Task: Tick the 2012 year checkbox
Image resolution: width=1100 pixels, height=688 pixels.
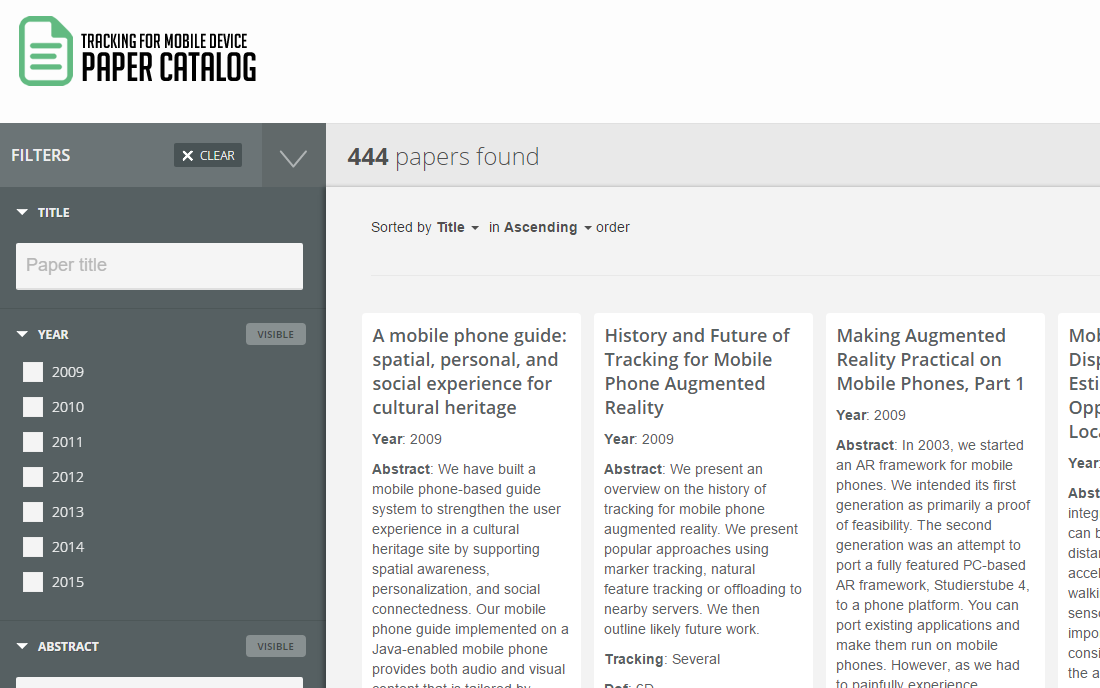Action: pos(33,477)
